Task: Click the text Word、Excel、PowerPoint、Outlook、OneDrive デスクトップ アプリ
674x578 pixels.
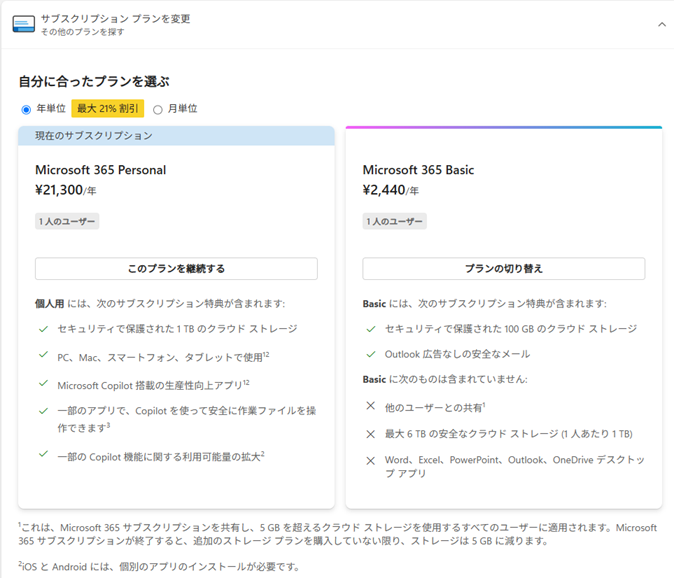Action: coord(515,467)
